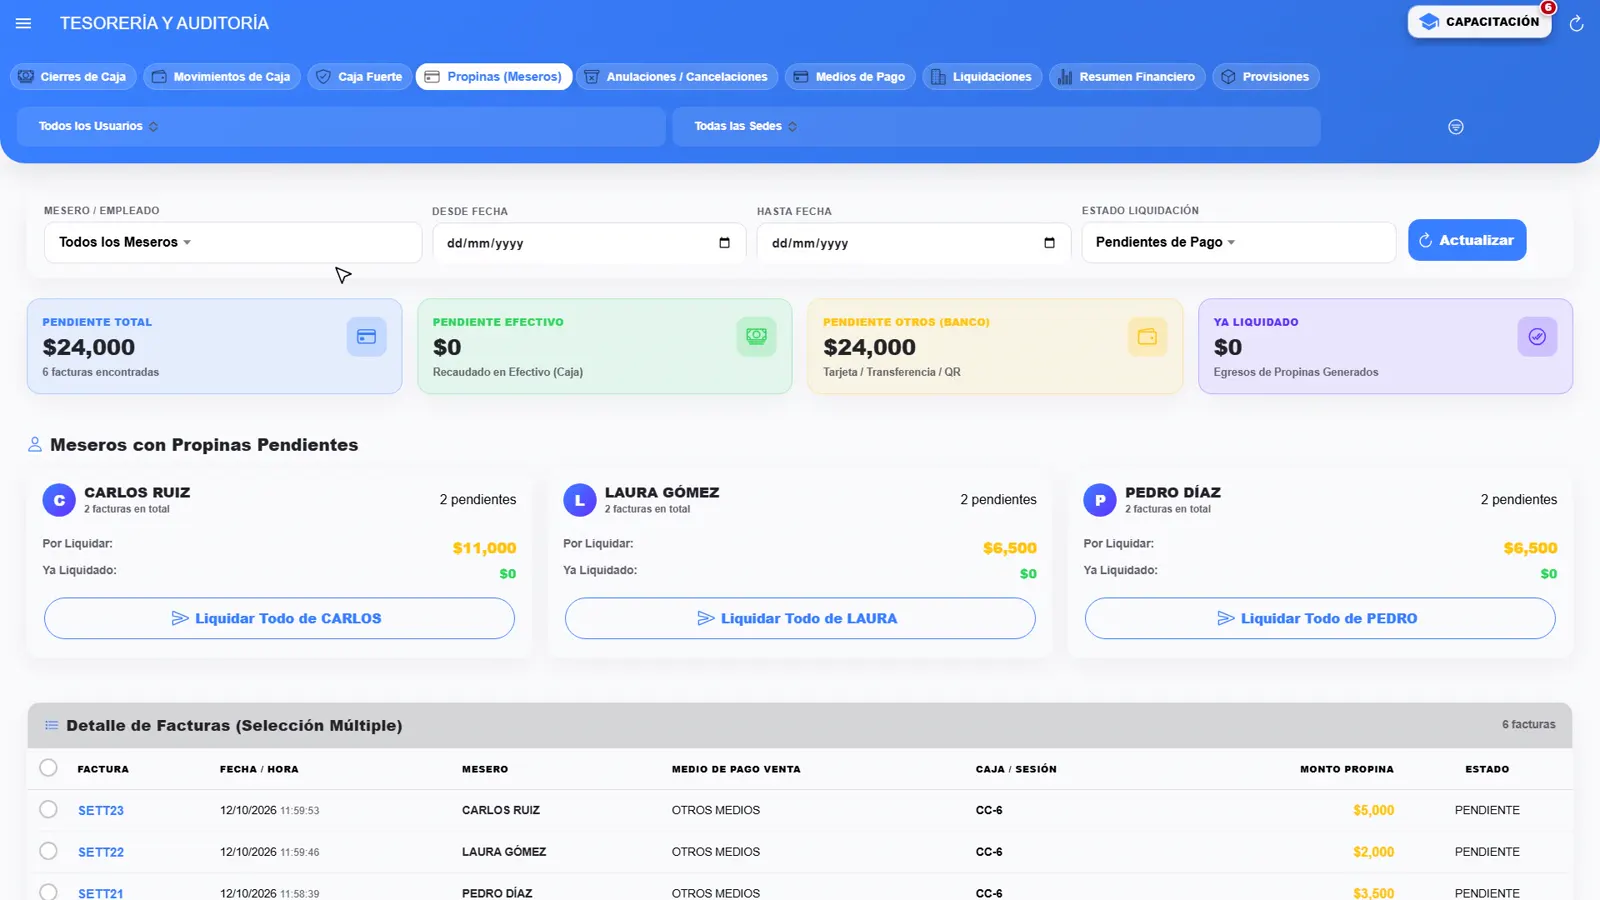
Task: Select the checkbox for invoice SETT23
Action: [48, 809]
